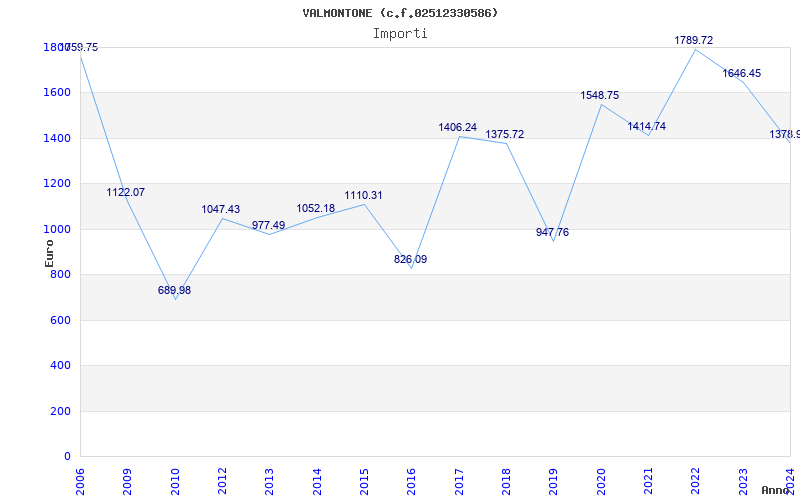This screenshot has width=800, height=500.
Task: Select the 689.98 data label
Action: coord(174,290)
